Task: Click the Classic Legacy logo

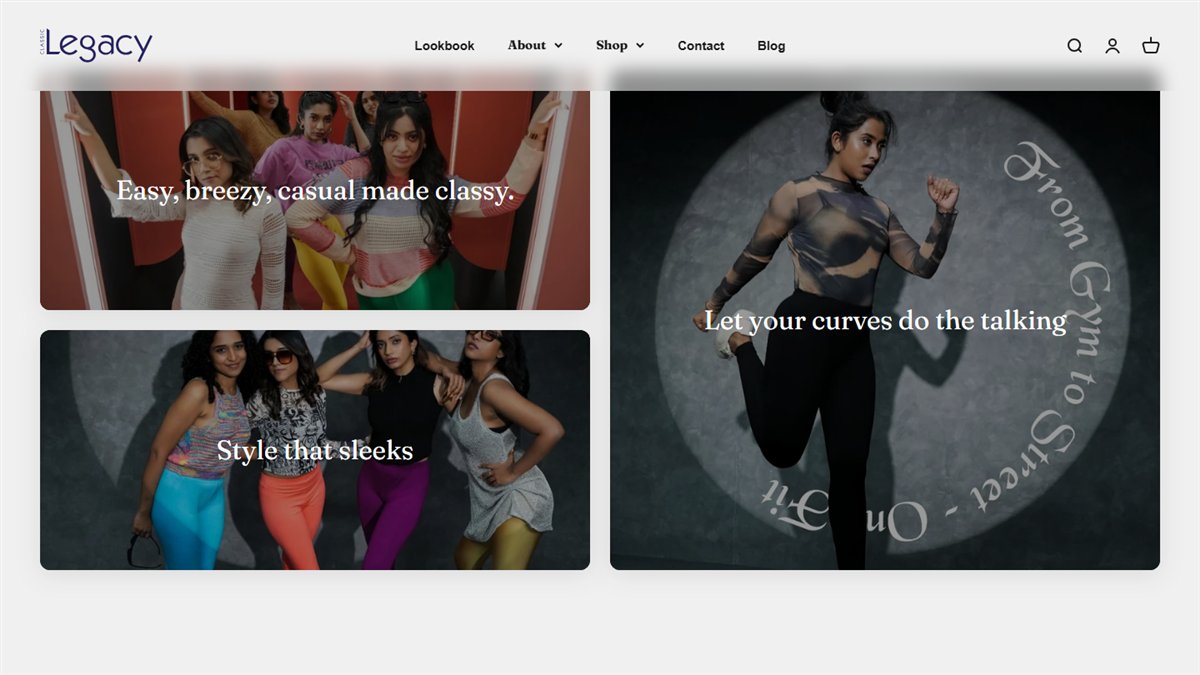Action: 97,45
